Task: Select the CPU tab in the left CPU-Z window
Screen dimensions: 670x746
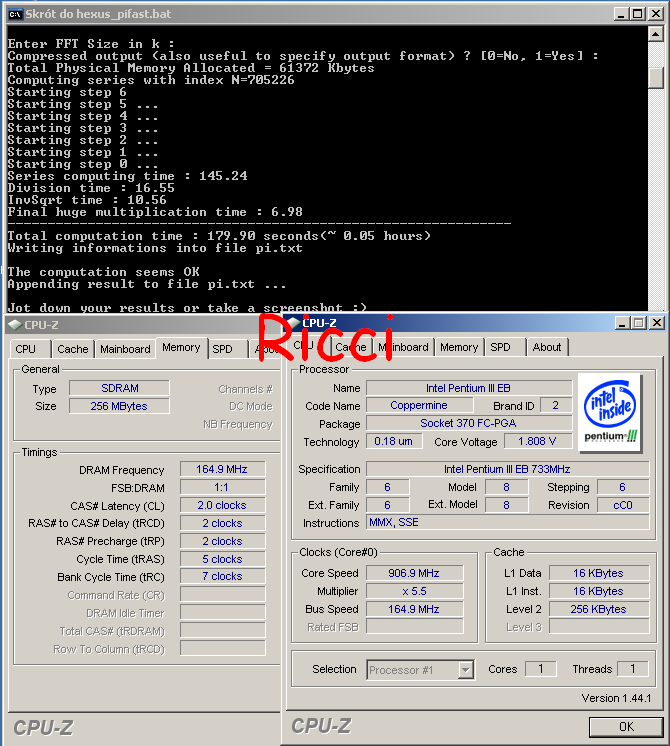Action: click(26, 349)
